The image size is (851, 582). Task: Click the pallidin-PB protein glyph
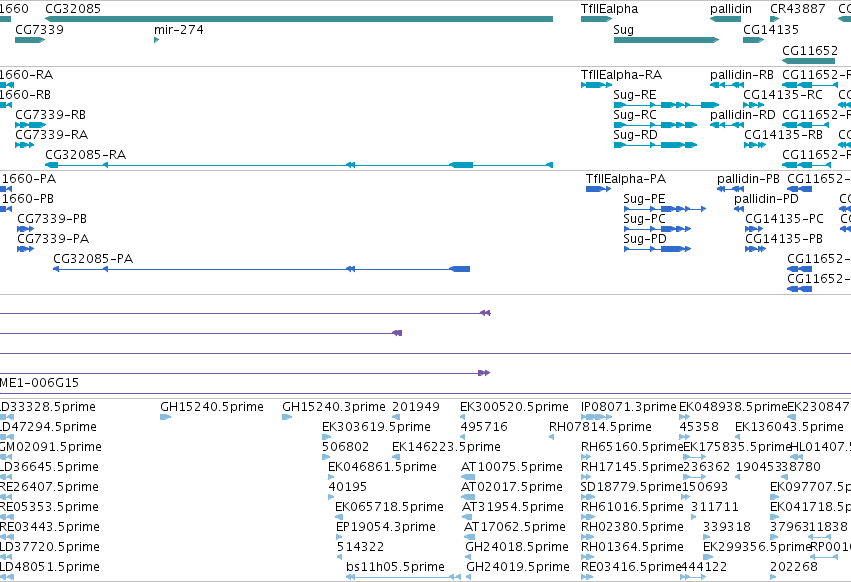[x=731, y=189]
